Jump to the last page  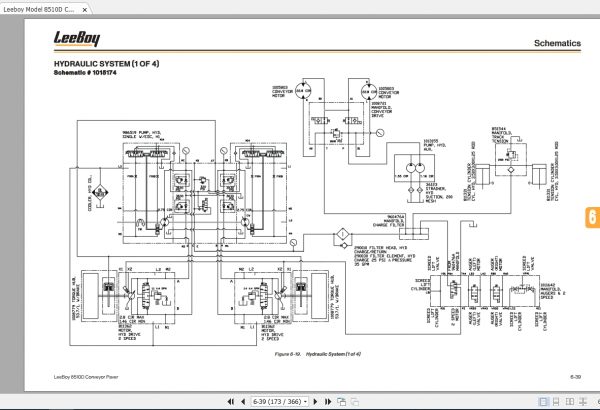[328, 402]
